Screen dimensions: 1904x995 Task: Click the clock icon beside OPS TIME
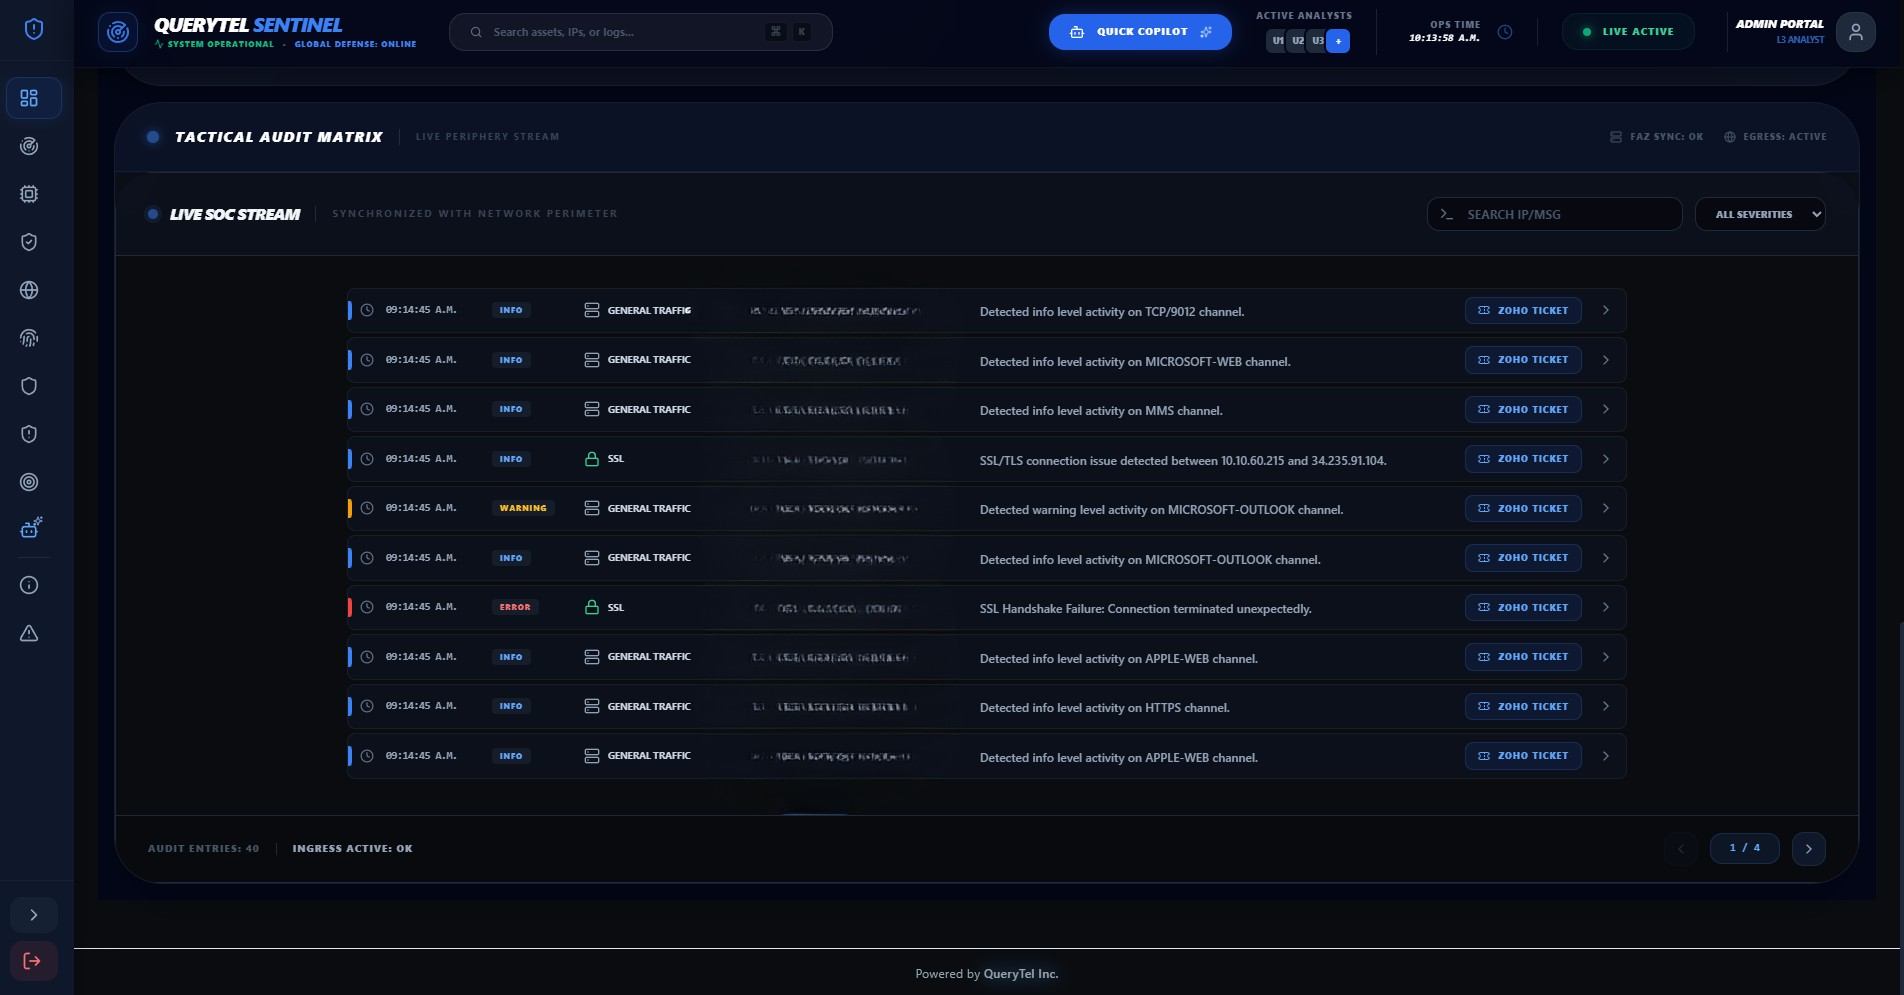[1506, 31]
